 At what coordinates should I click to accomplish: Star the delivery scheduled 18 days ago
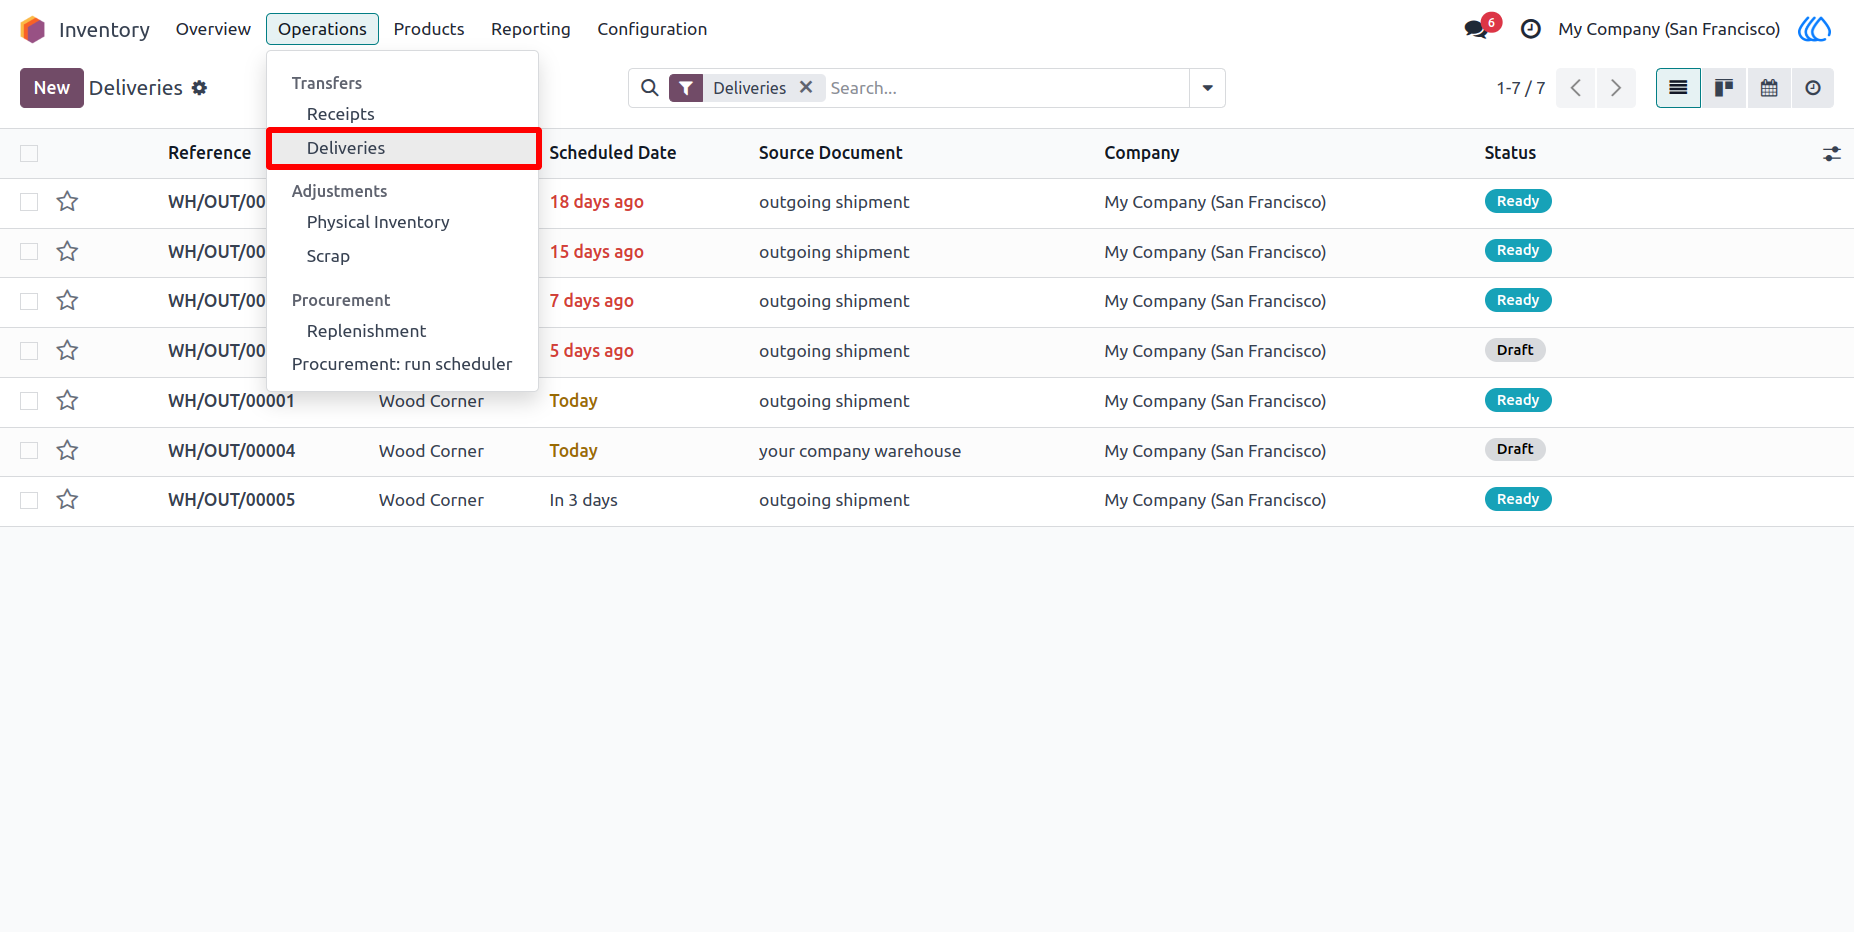(67, 202)
